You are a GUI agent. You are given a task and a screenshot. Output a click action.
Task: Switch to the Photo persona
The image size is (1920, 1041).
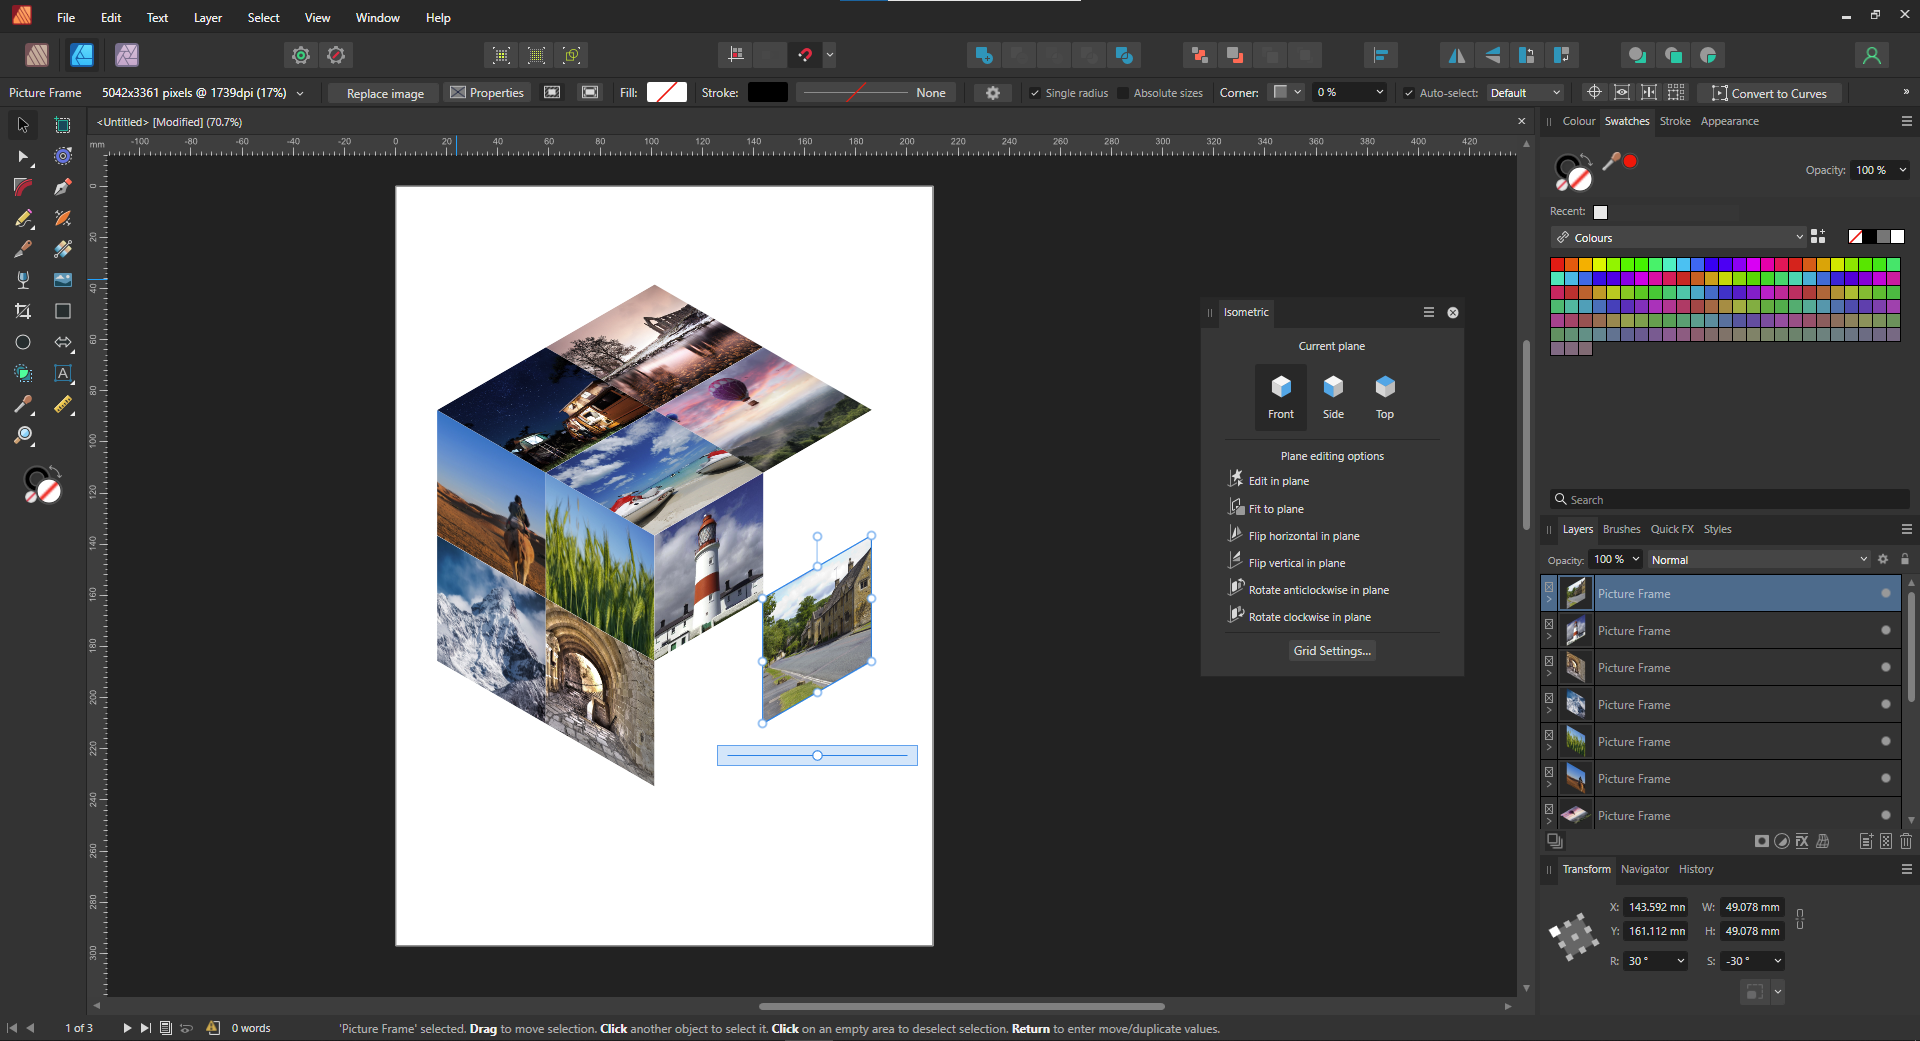[x=127, y=55]
